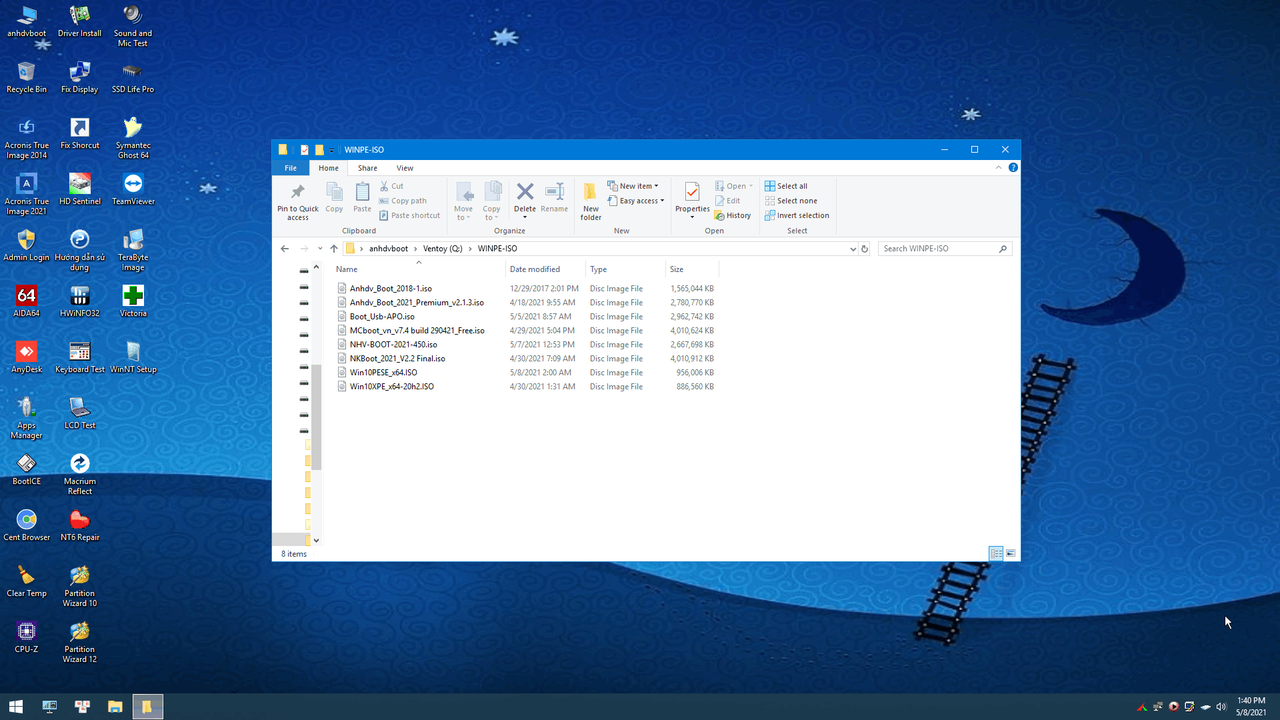The image size is (1280, 720).
Task: Open the Delete button dropdown arrow
Action: click(525, 218)
